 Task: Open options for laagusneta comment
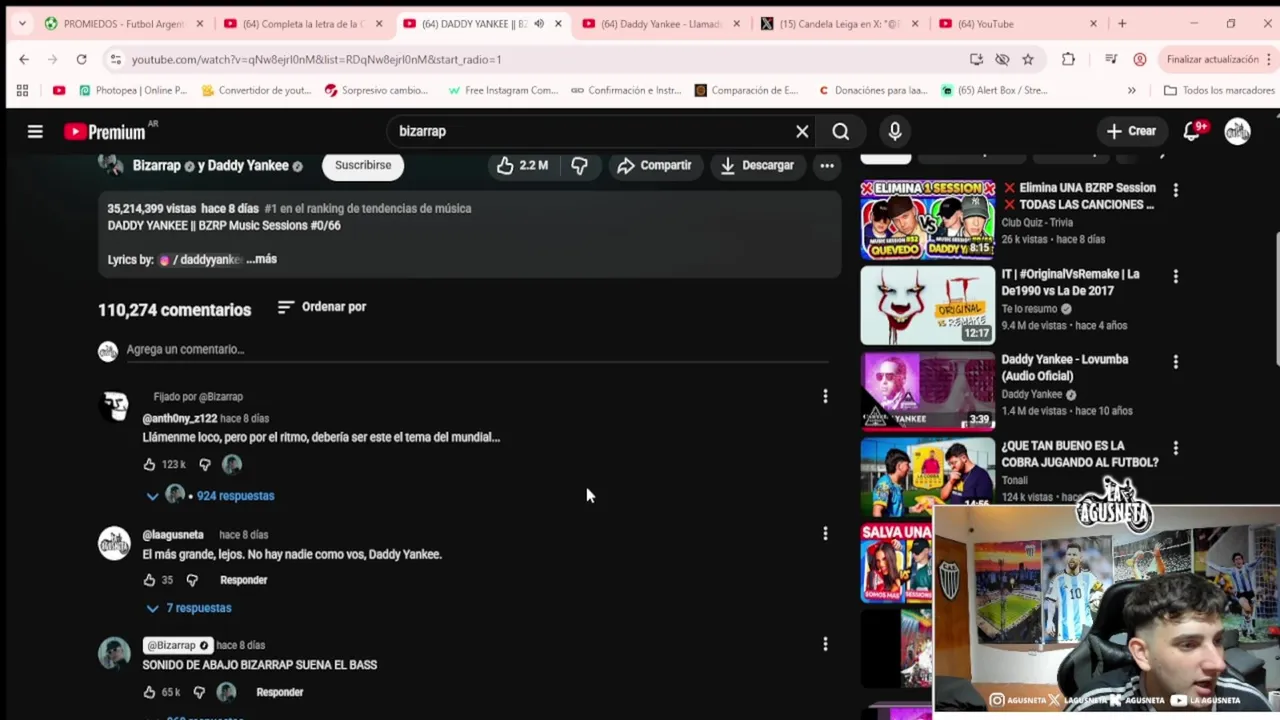[x=825, y=534]
